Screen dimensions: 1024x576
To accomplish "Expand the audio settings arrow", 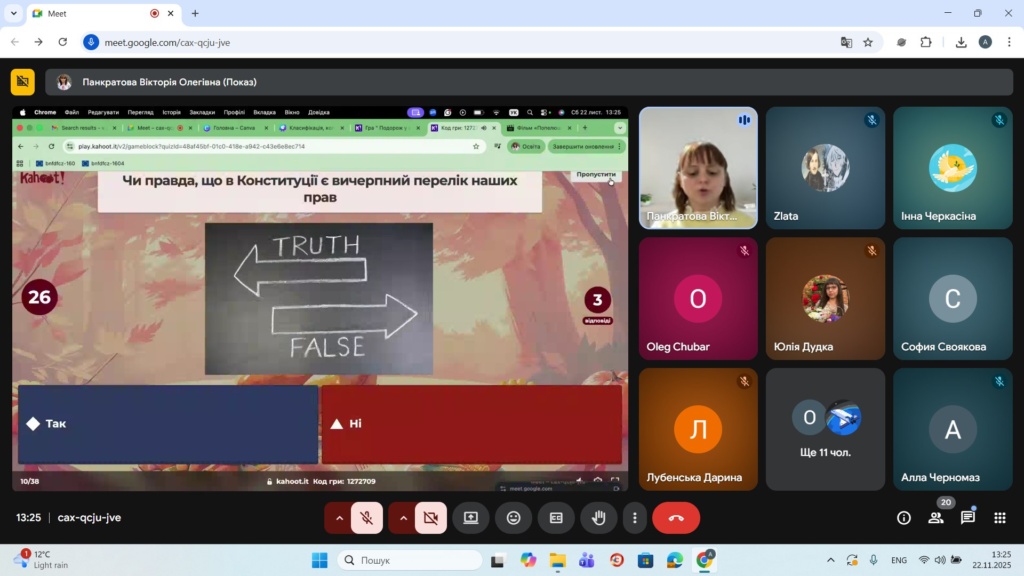I will [x=339, y=518].
